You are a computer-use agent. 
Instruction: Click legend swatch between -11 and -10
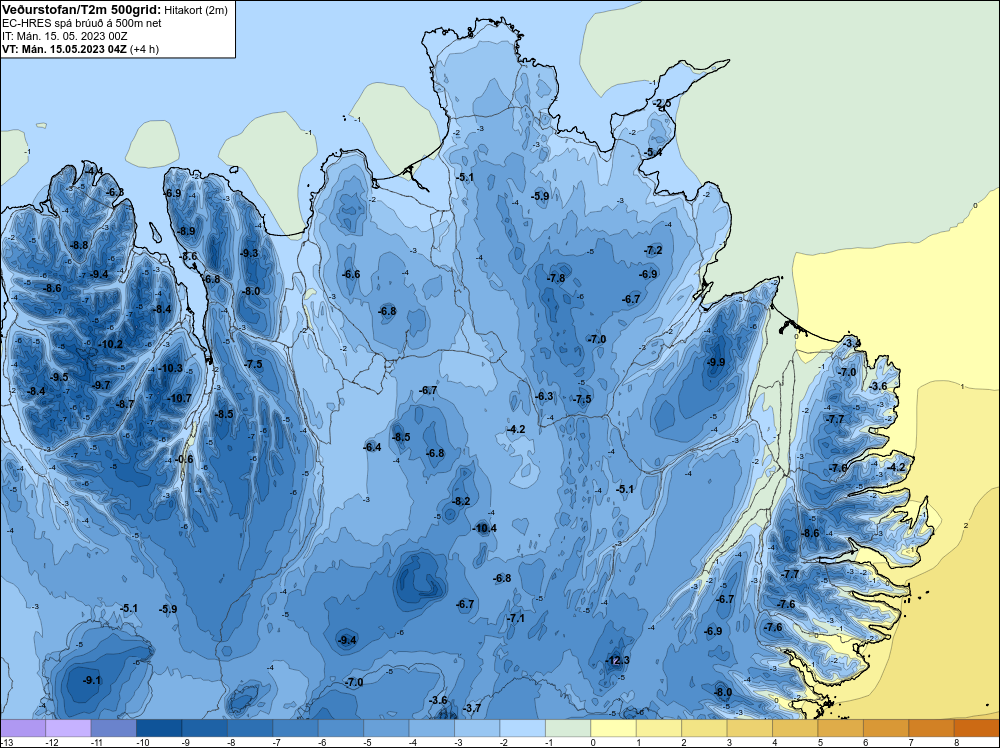click(x=114, y=728)
